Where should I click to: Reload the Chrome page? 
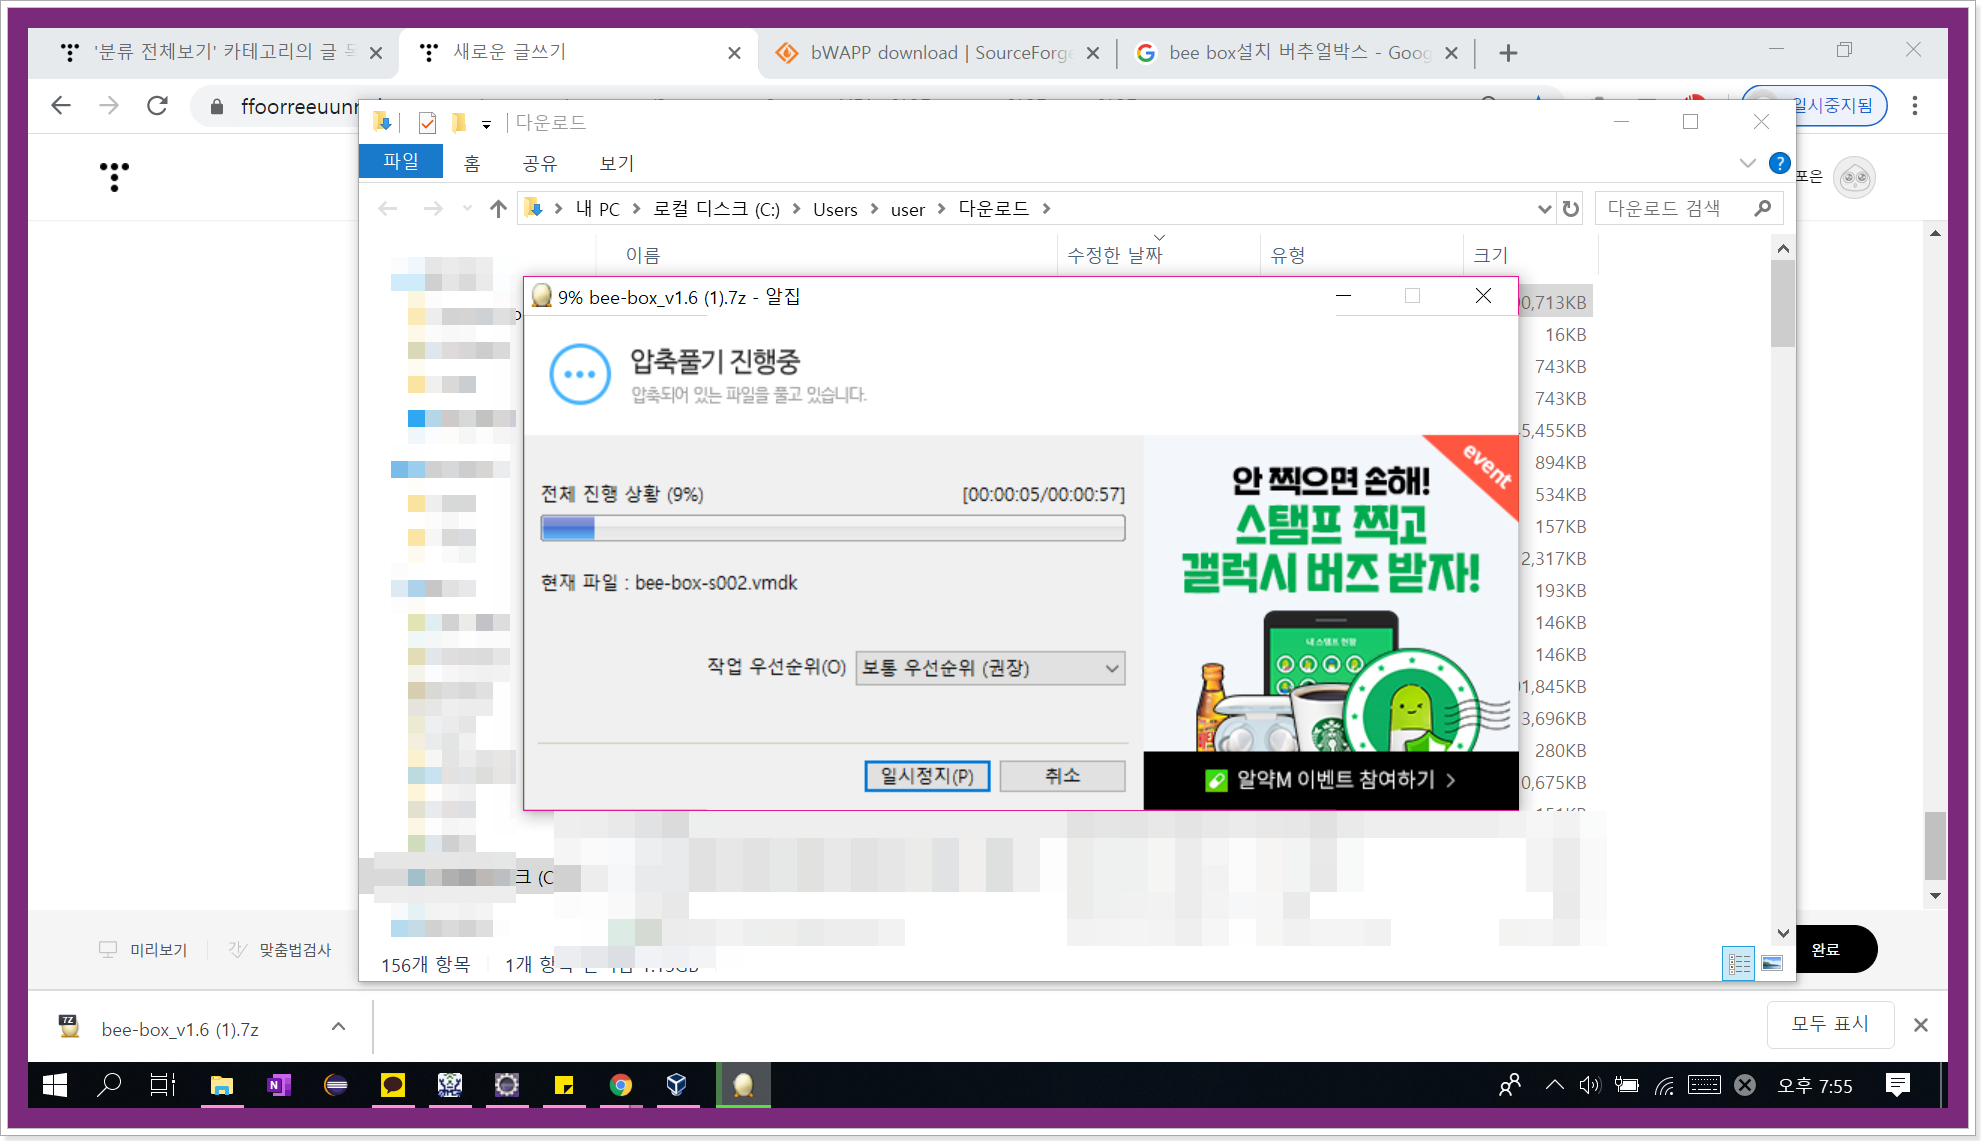[157, 106]
